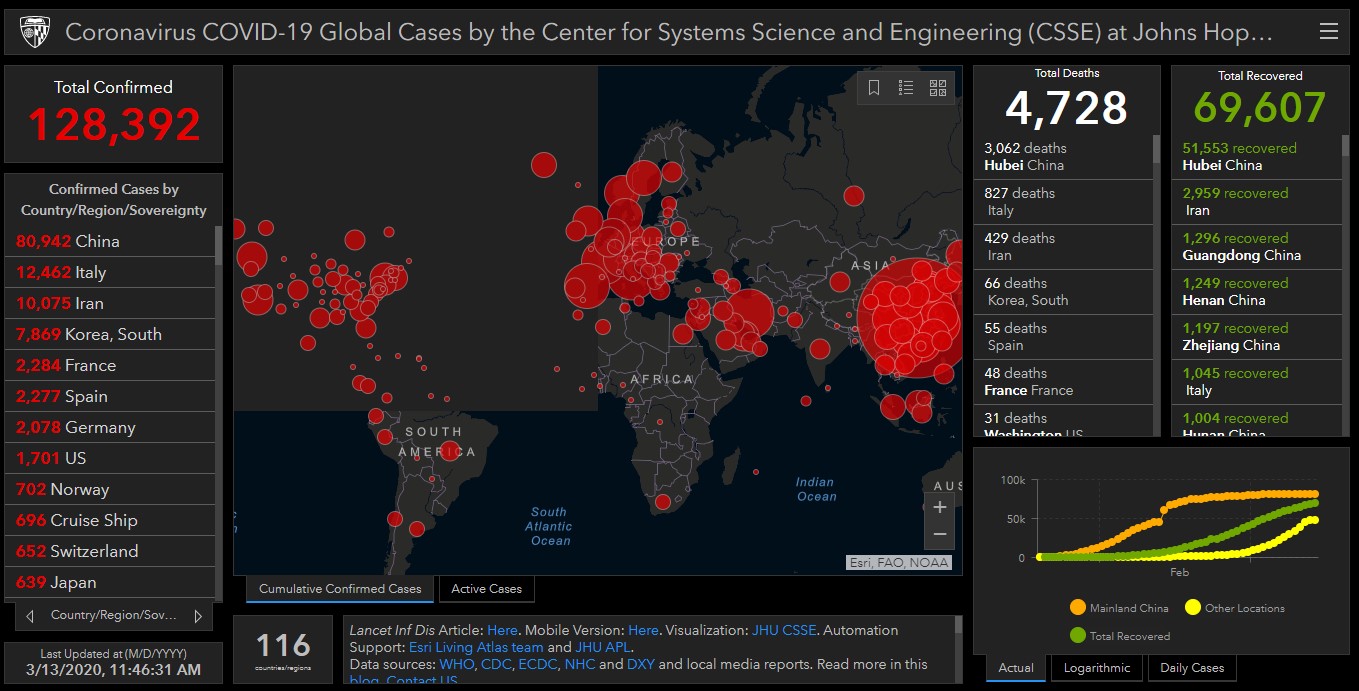
Task: Select the Logarithmic chart tab
Action: [1097, 668]
